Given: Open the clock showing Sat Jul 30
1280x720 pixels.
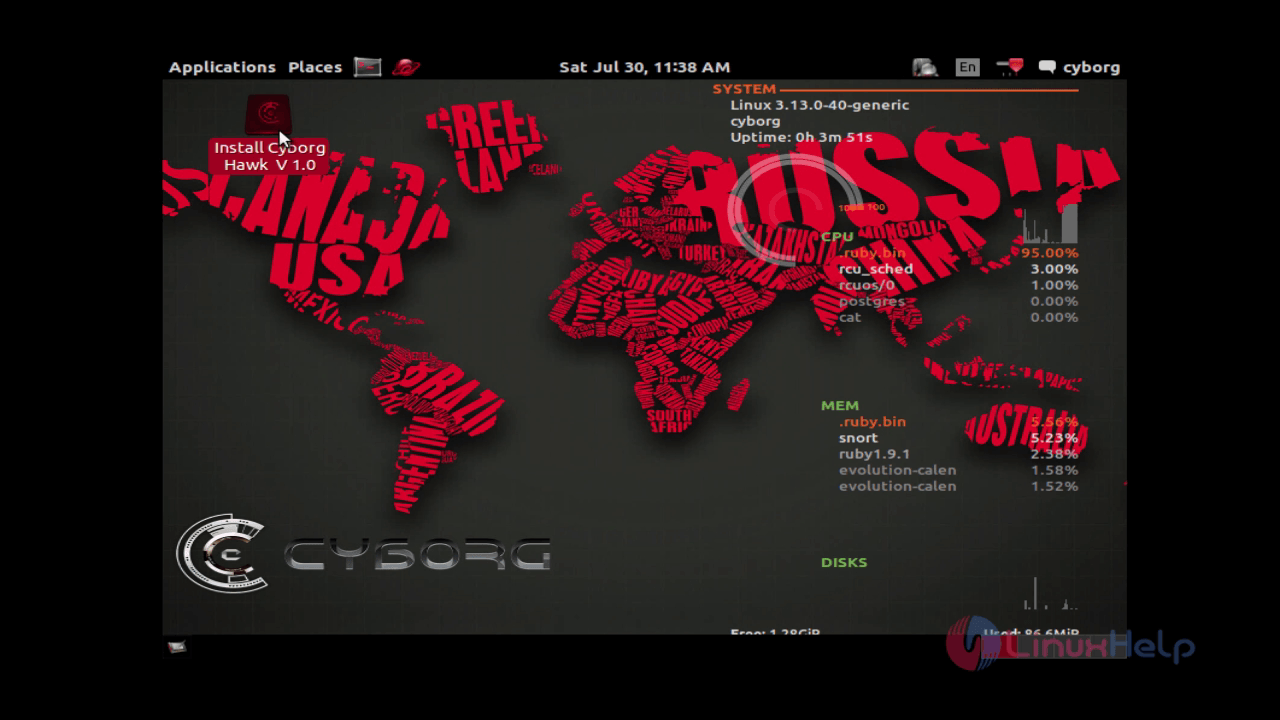Looking at the screenshot, I should click(x=644, y=67).
